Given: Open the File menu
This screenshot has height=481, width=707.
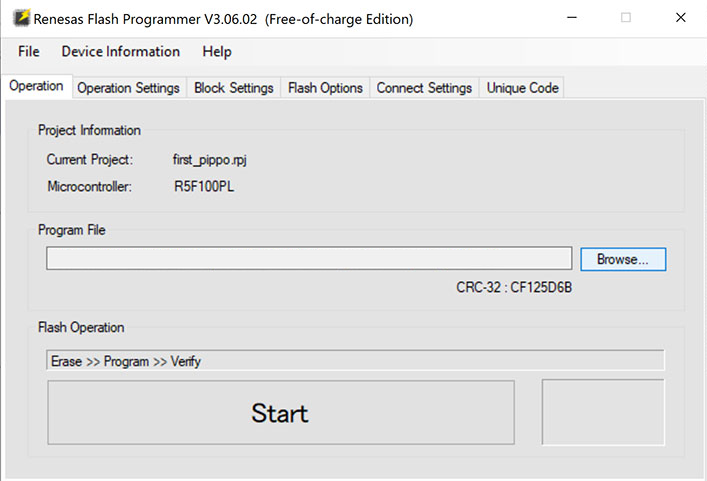Looking at the screenshot, I should (29, 51).
